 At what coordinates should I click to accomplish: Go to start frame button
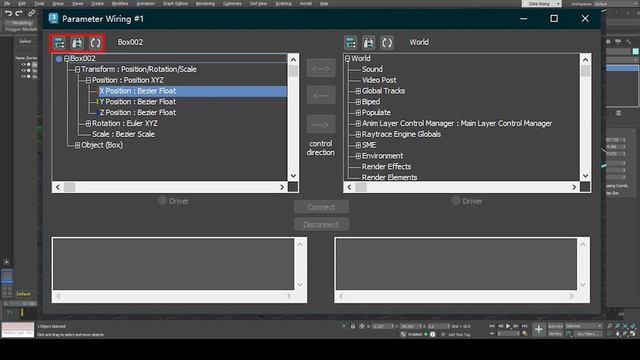[x=492, y=326]
